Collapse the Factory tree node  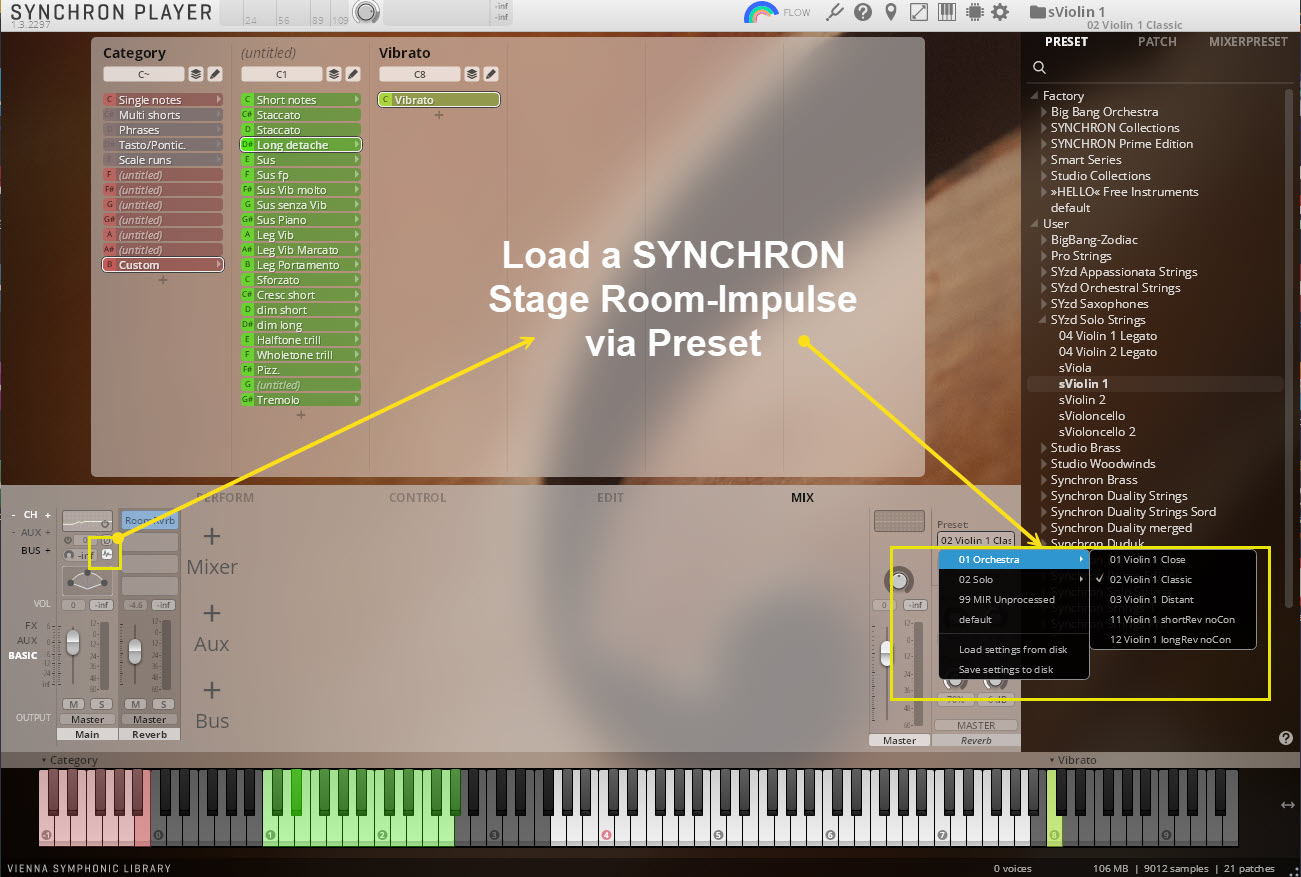1035,96
